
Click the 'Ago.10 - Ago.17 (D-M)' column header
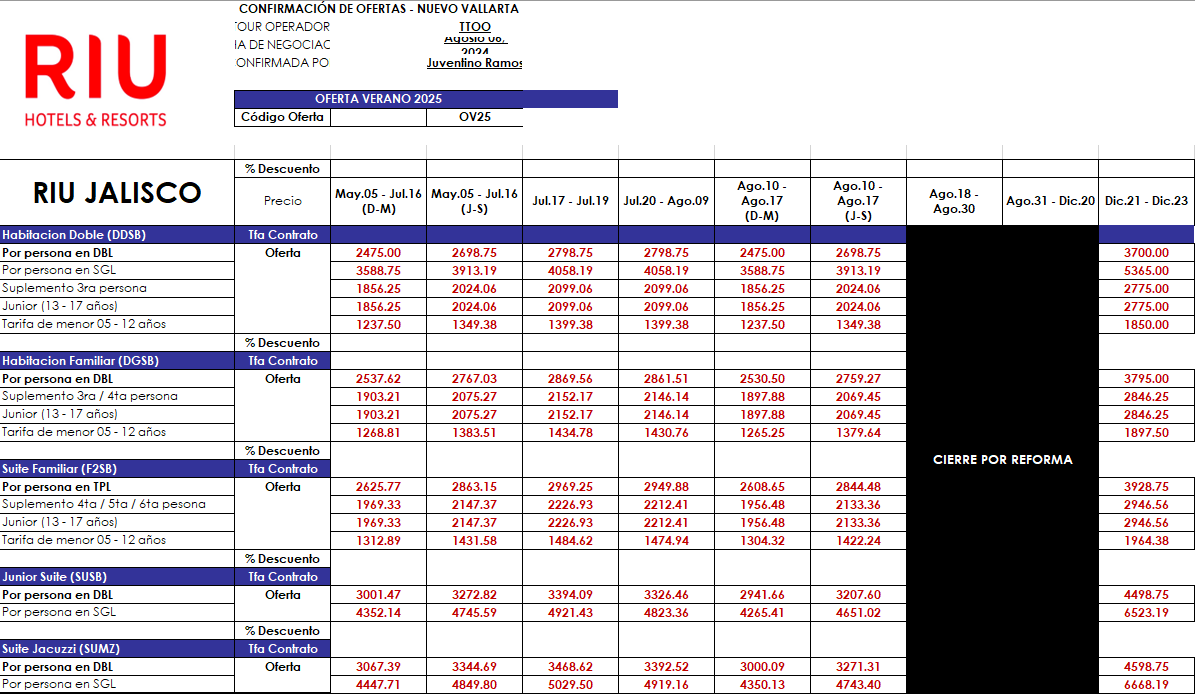click(762, 201)
